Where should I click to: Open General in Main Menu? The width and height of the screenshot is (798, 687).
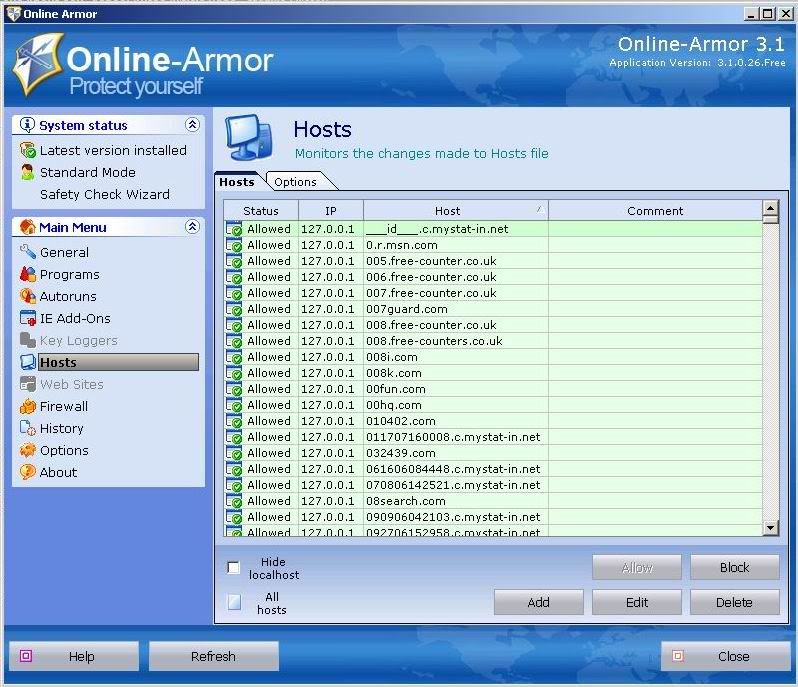(64, 252)
